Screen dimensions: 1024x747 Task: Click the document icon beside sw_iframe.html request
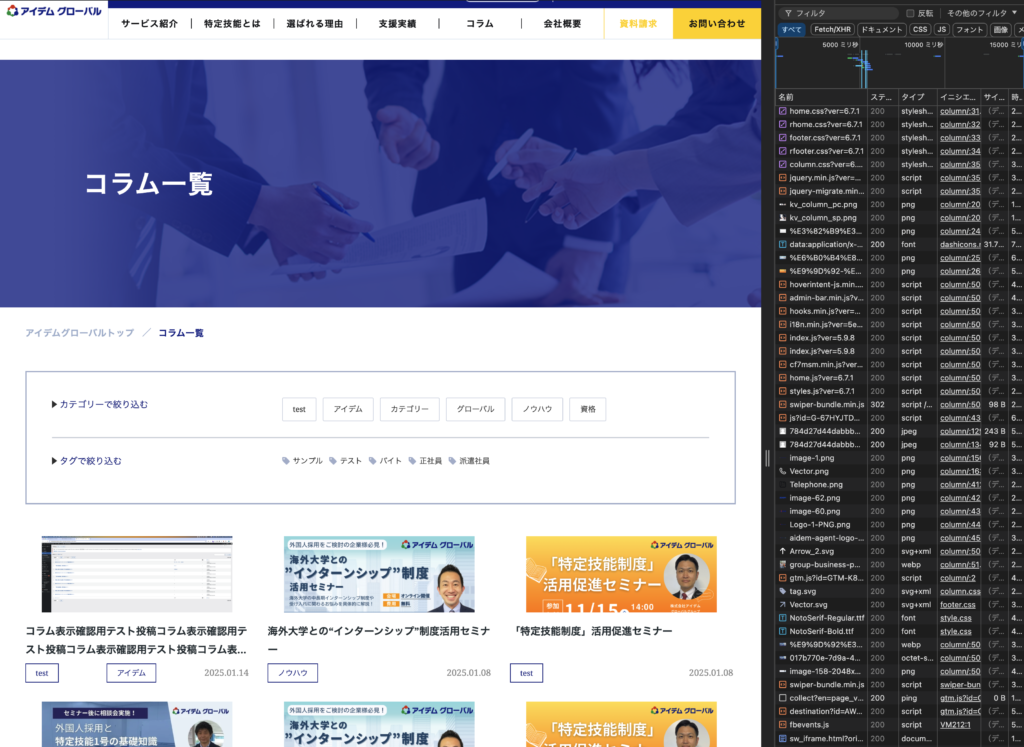click(x=782, y=738)
